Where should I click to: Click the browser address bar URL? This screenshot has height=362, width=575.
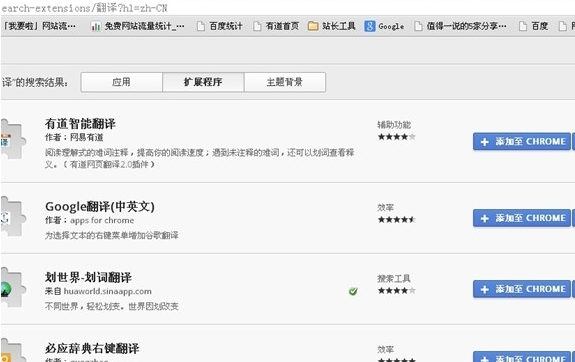84,8
